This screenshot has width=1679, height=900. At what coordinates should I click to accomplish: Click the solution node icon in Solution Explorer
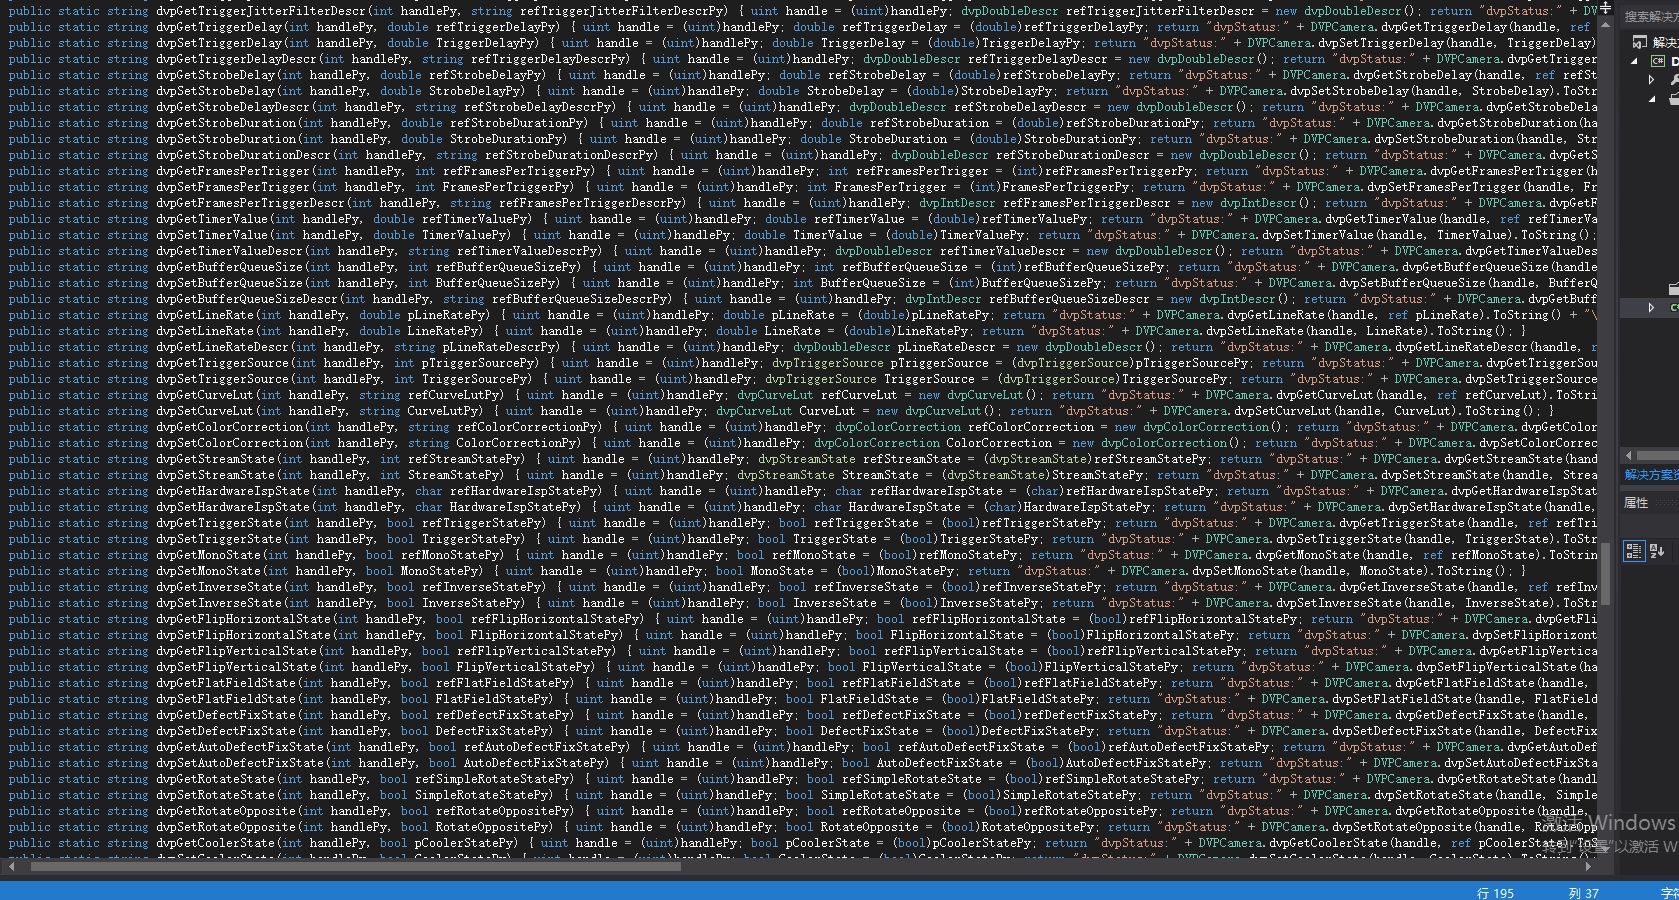[x=1639, y=42]
